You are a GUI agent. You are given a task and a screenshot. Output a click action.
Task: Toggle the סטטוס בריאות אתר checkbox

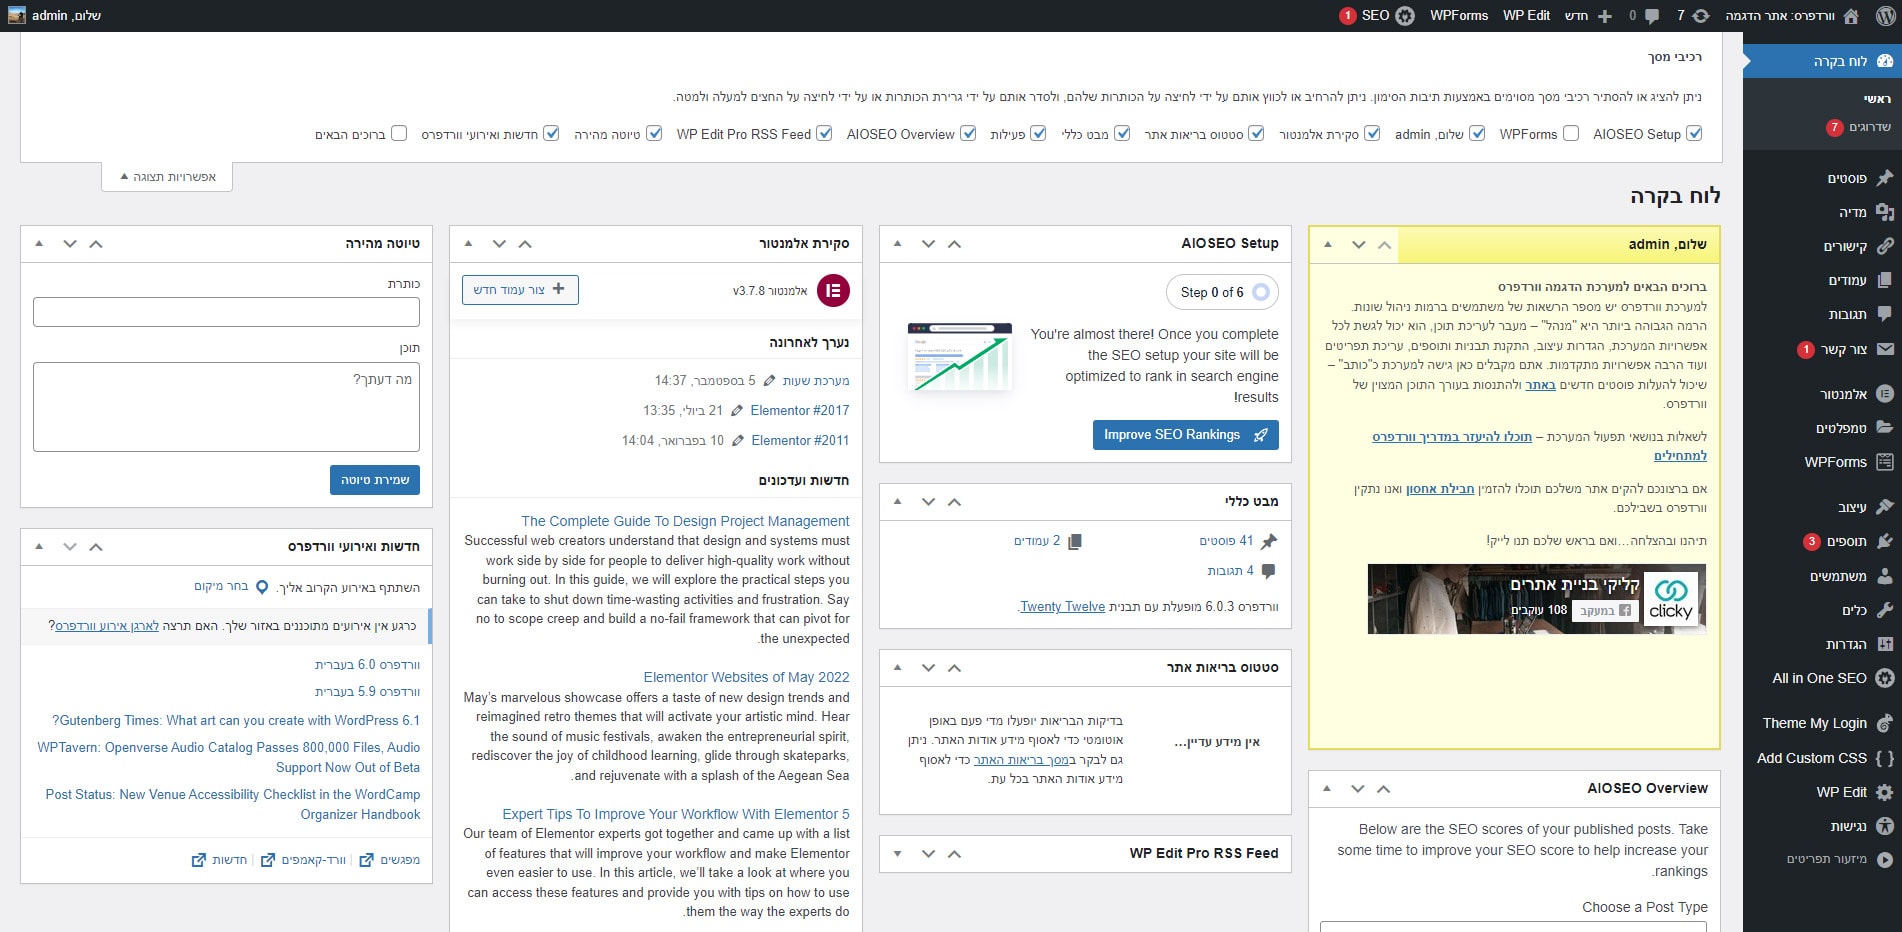[1256, 133]
